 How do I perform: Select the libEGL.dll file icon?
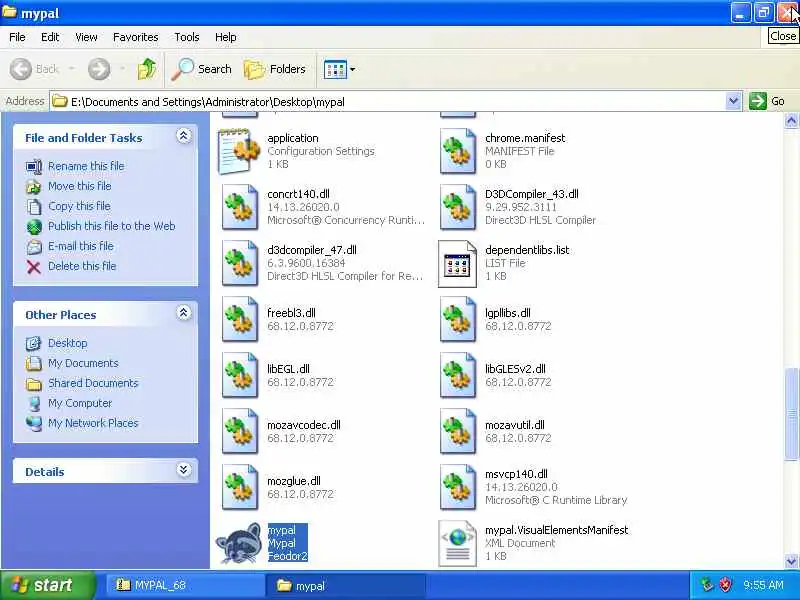coord(239,376)
